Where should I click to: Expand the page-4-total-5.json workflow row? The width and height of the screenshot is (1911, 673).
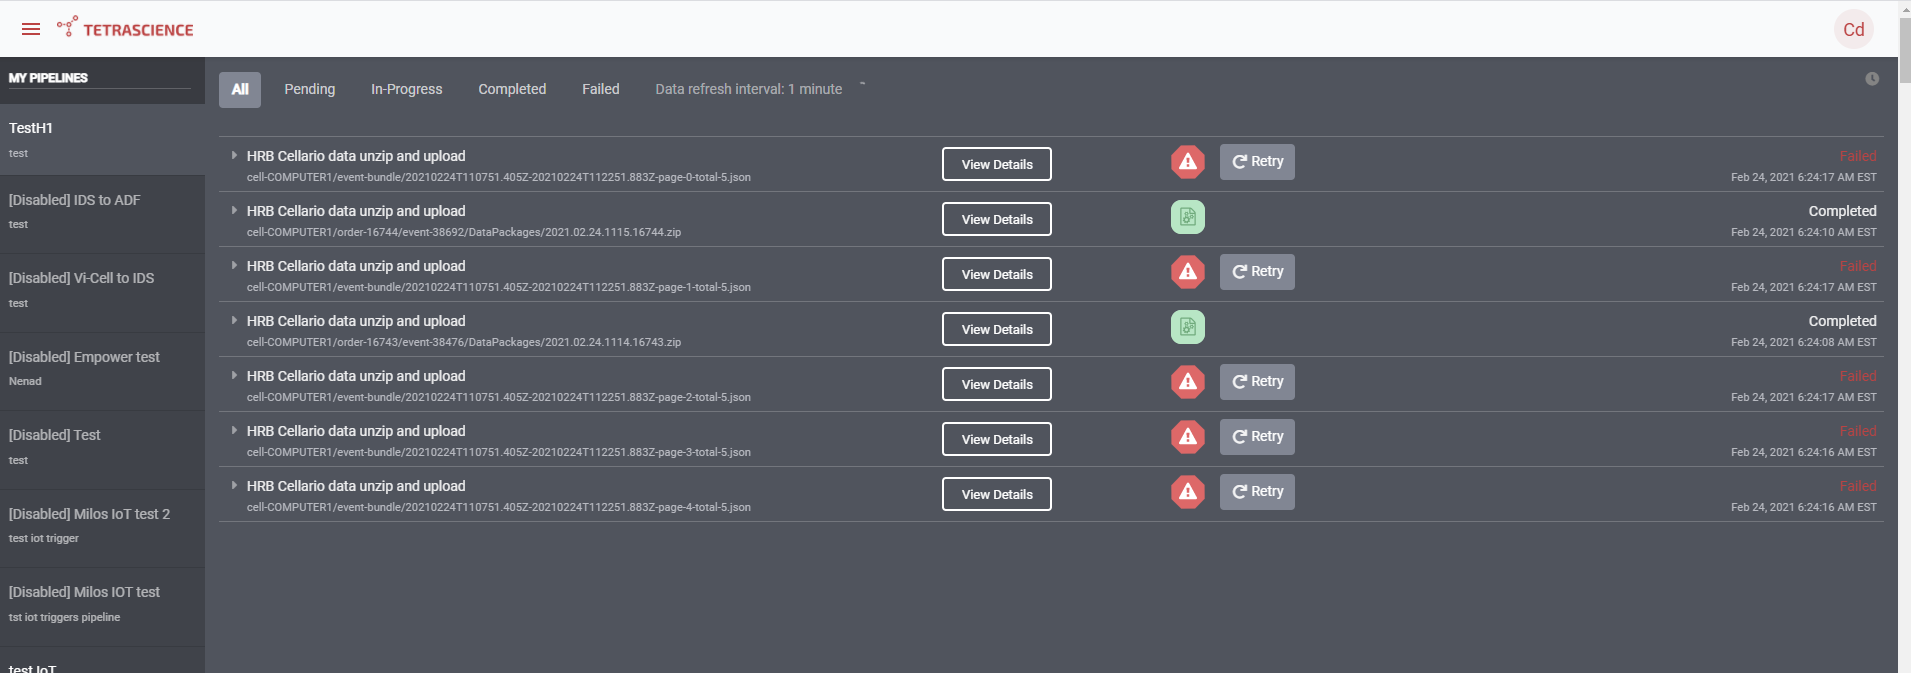click(x=234, y=485)
